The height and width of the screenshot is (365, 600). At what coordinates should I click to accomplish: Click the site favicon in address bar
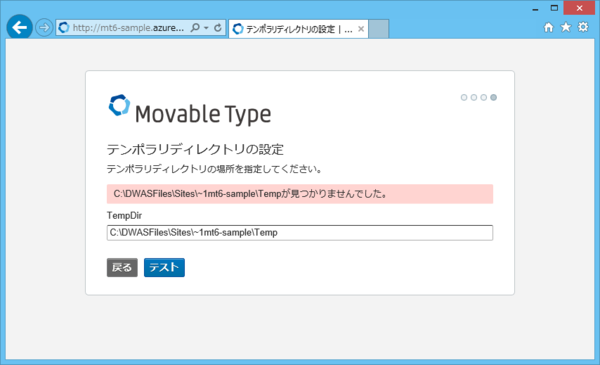[64, 28]
